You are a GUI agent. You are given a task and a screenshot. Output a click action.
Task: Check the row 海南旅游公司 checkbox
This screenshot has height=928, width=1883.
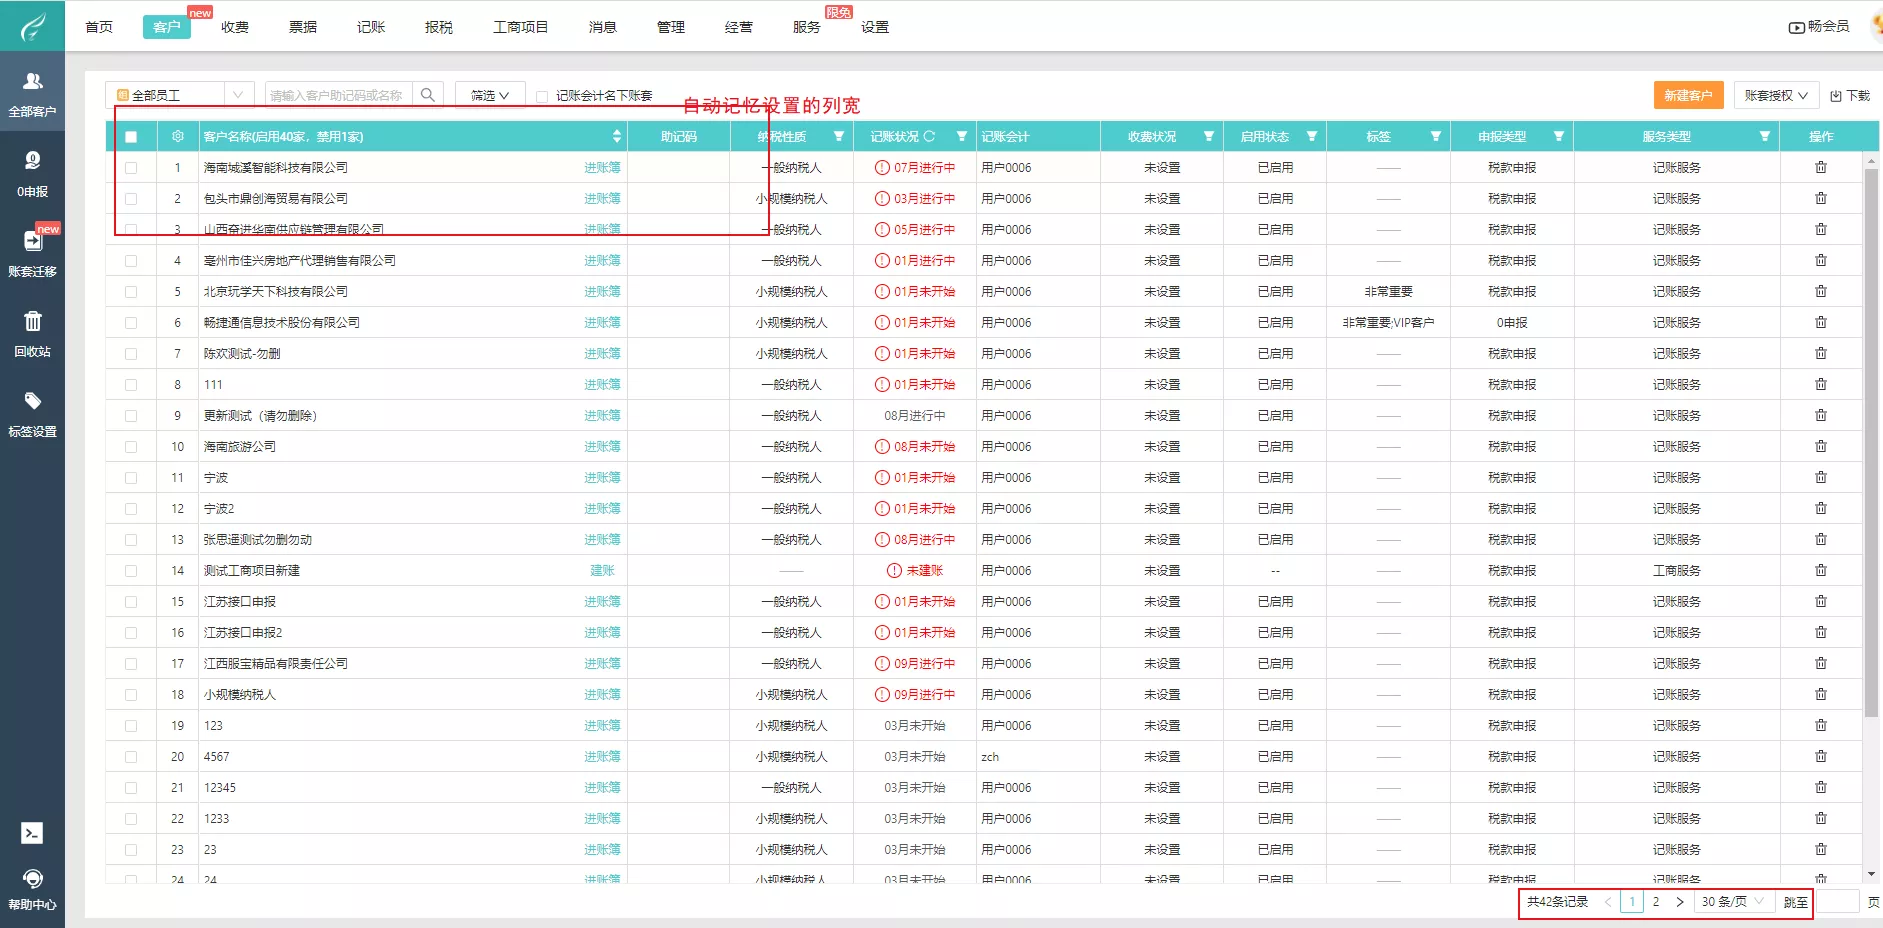point(131,447)
